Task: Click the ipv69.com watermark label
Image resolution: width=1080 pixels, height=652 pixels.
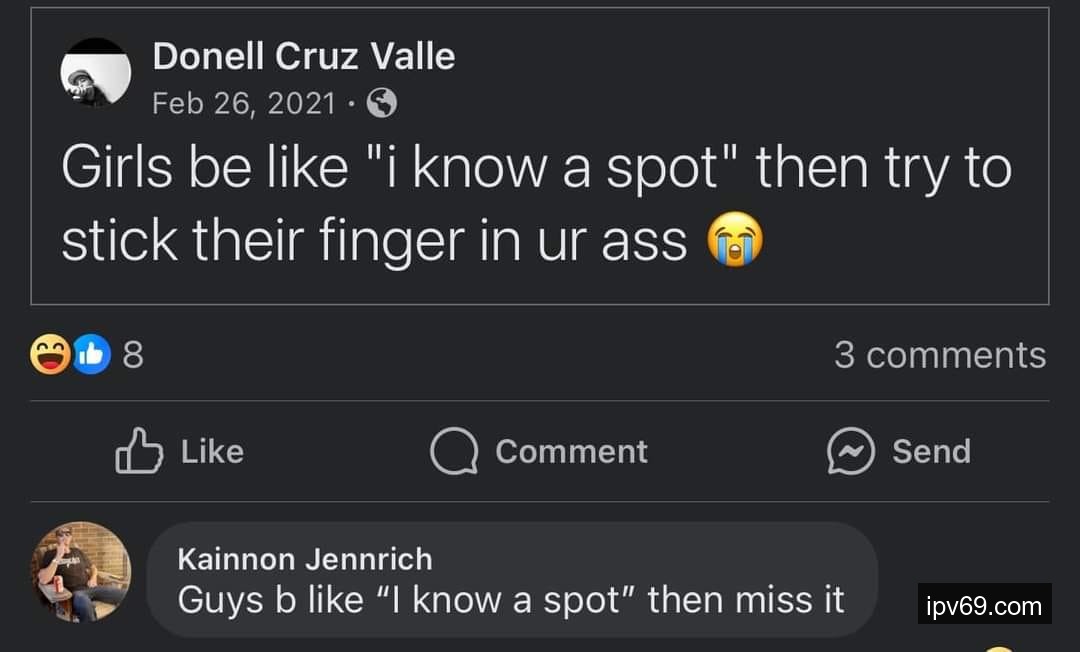Action: 984,604
